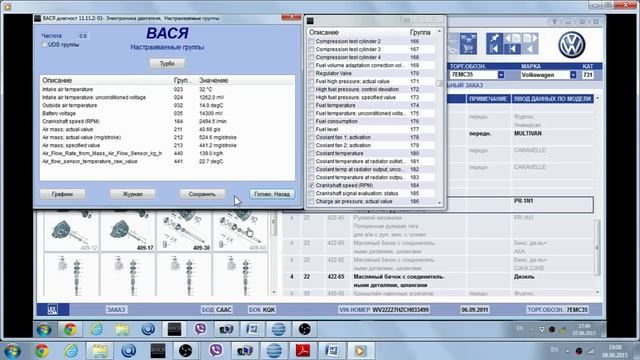Click the Группа column header in group list

click(x=420, y=32)
